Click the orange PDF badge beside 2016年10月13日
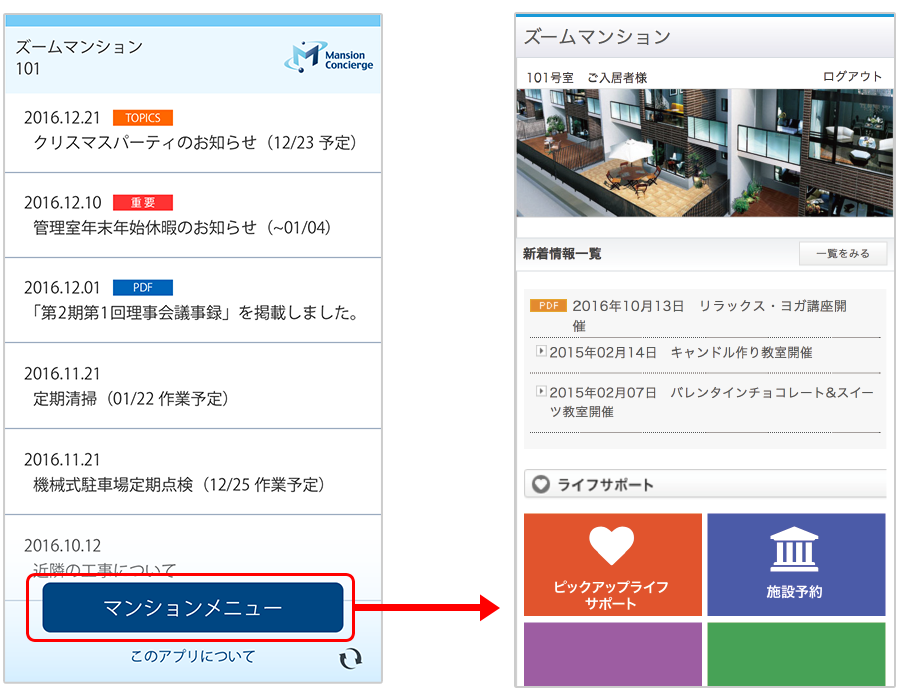Image resolution: width=900 pixels, height=700 pixels. pyautogui.click(x=548, y=306)
